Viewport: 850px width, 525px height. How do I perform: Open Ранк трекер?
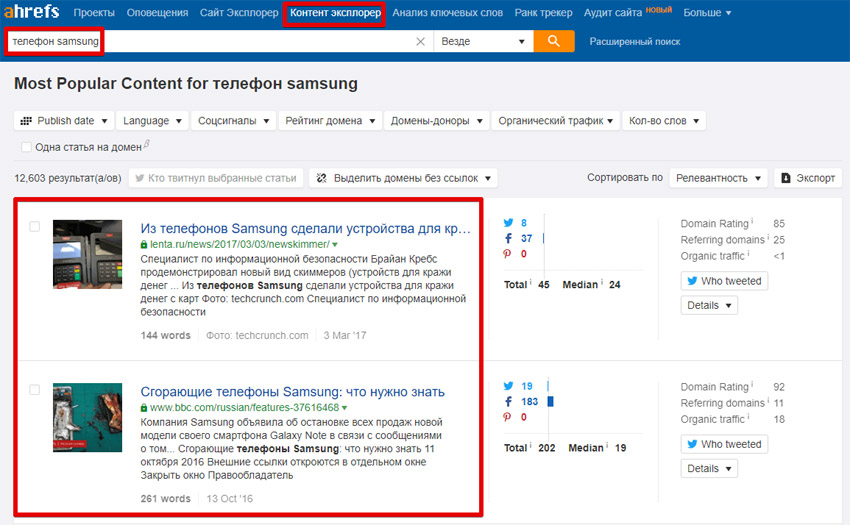coord(543,12)
